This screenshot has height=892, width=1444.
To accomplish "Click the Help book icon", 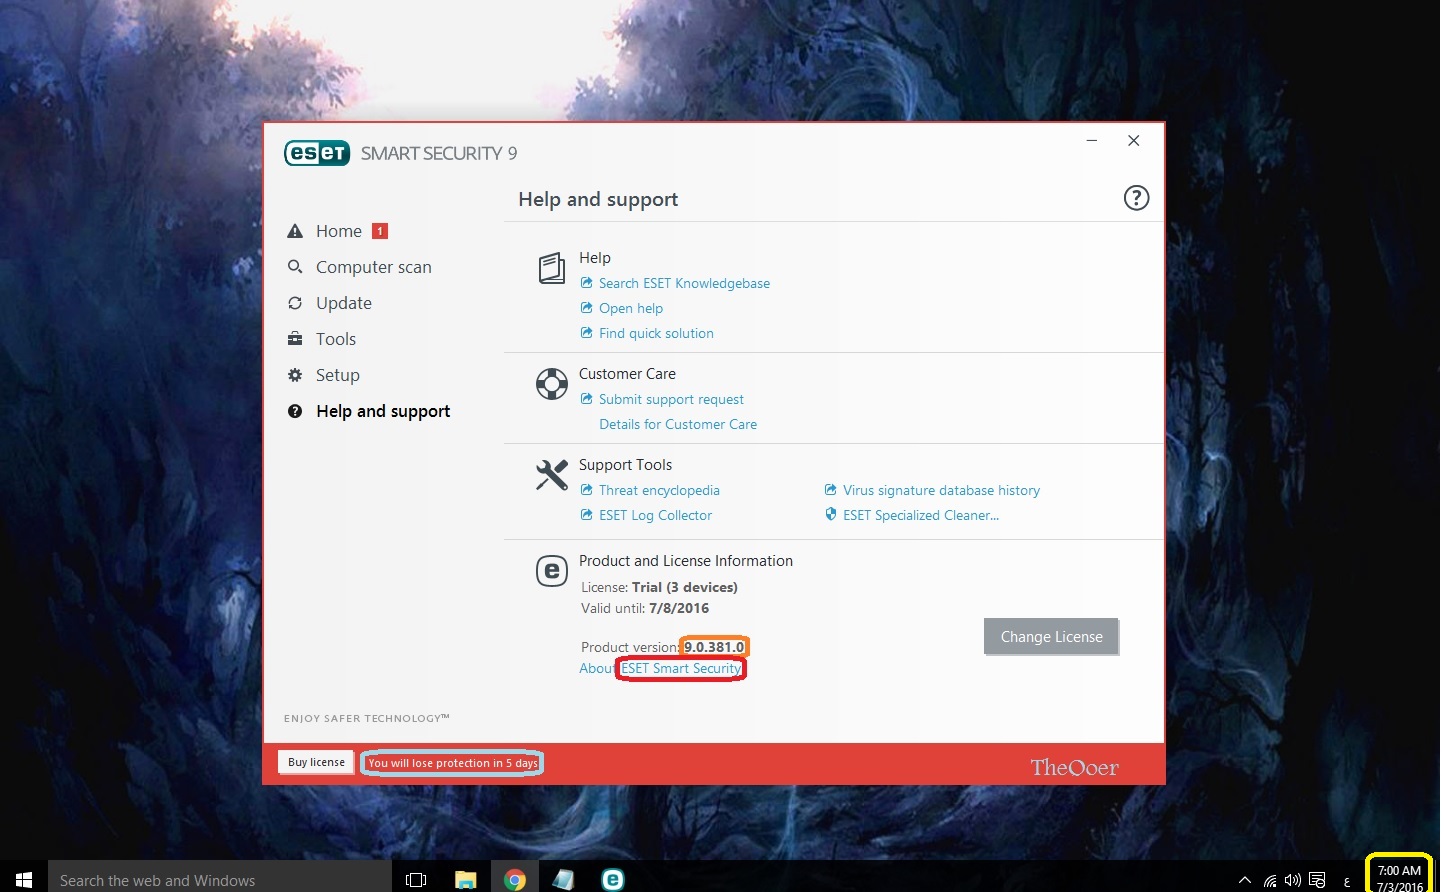I will (x=552, y=268).
